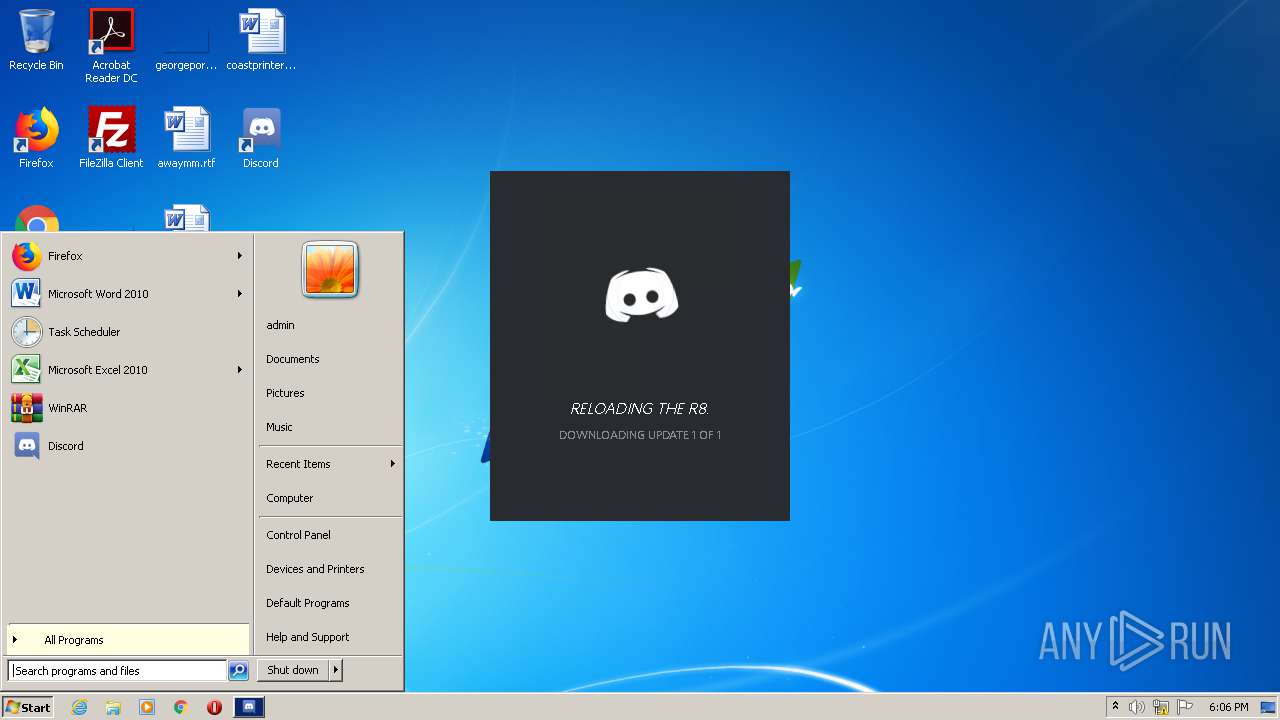Open awaymm.rtf document on desktop
Viewport: 1280px width, 720px height.
click(186, 138)
